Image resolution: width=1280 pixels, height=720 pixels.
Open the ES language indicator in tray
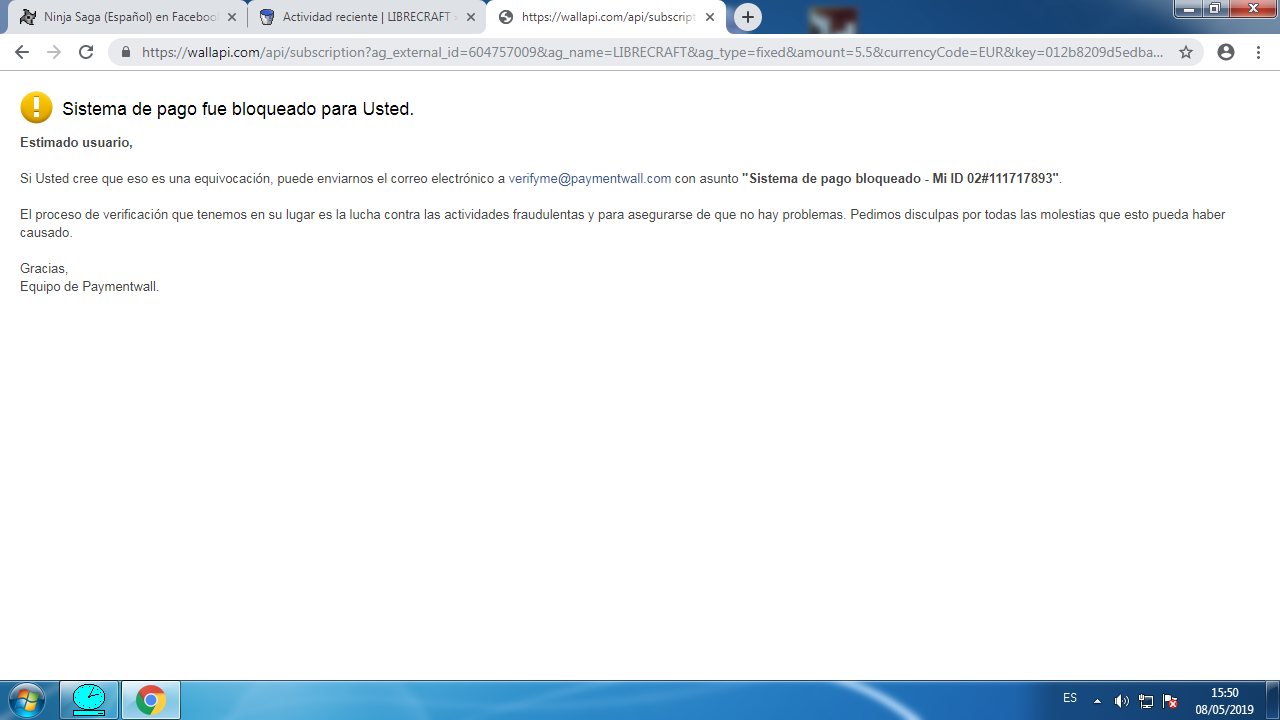click(x=1070, y=698)
